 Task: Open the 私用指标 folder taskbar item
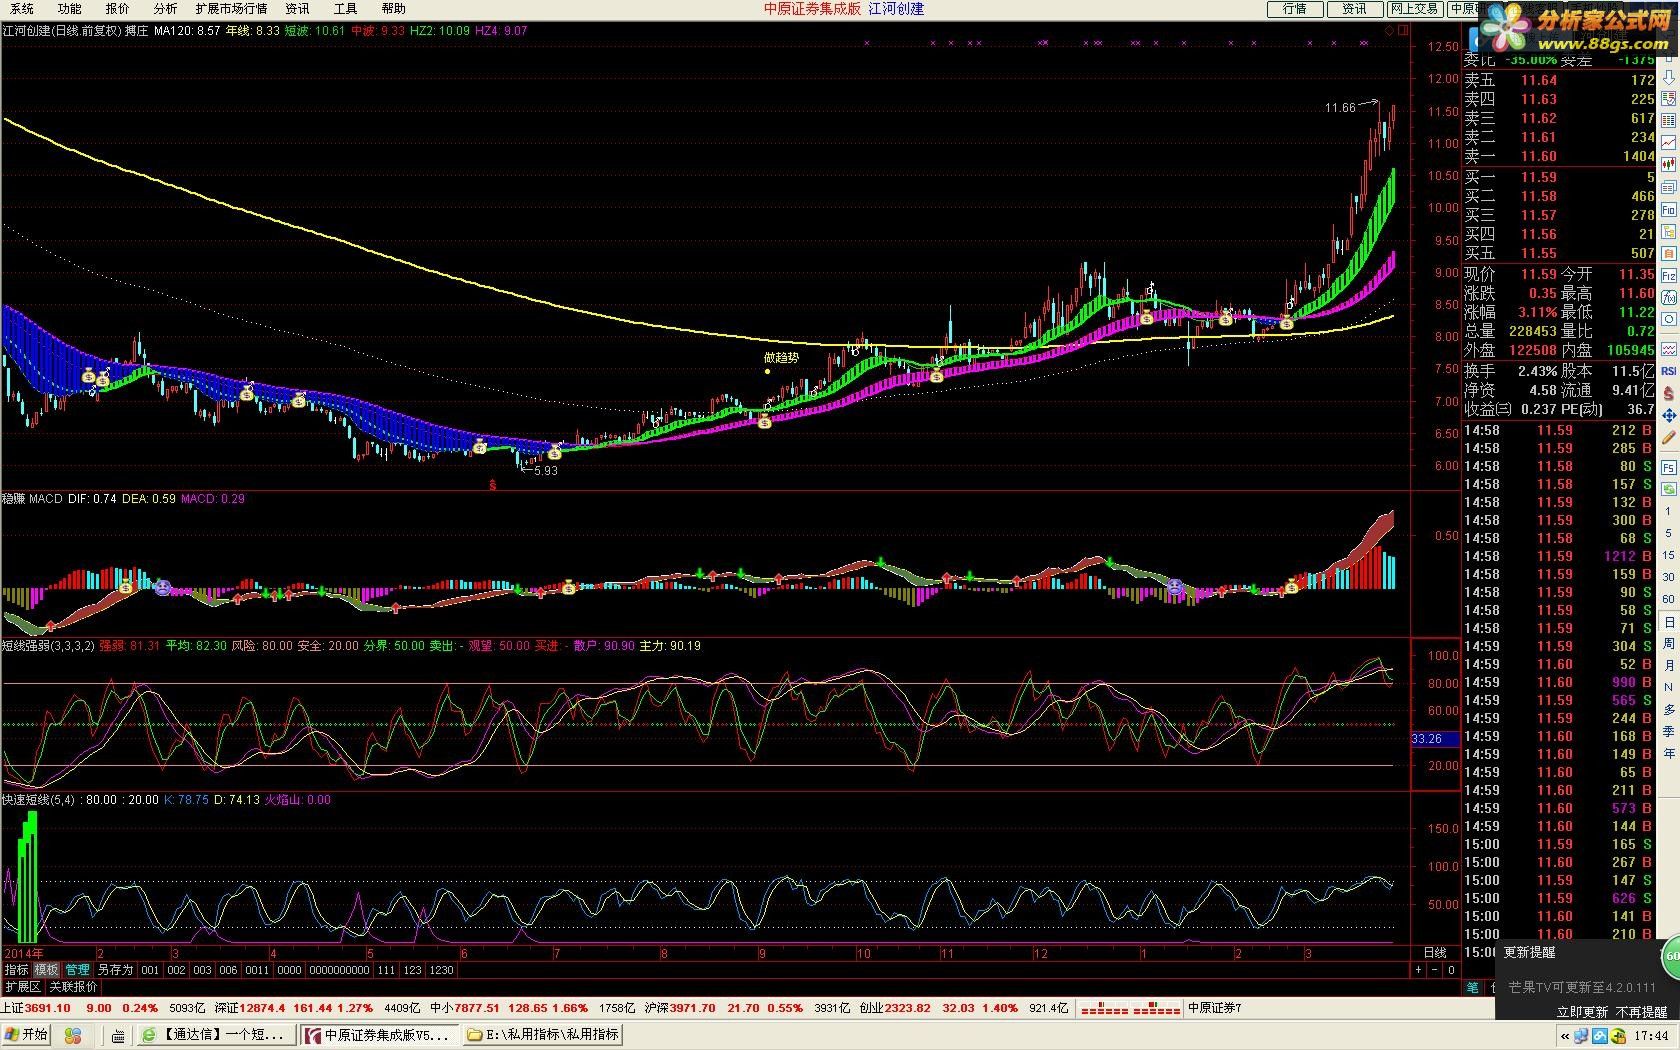[x=542, y=1035]
